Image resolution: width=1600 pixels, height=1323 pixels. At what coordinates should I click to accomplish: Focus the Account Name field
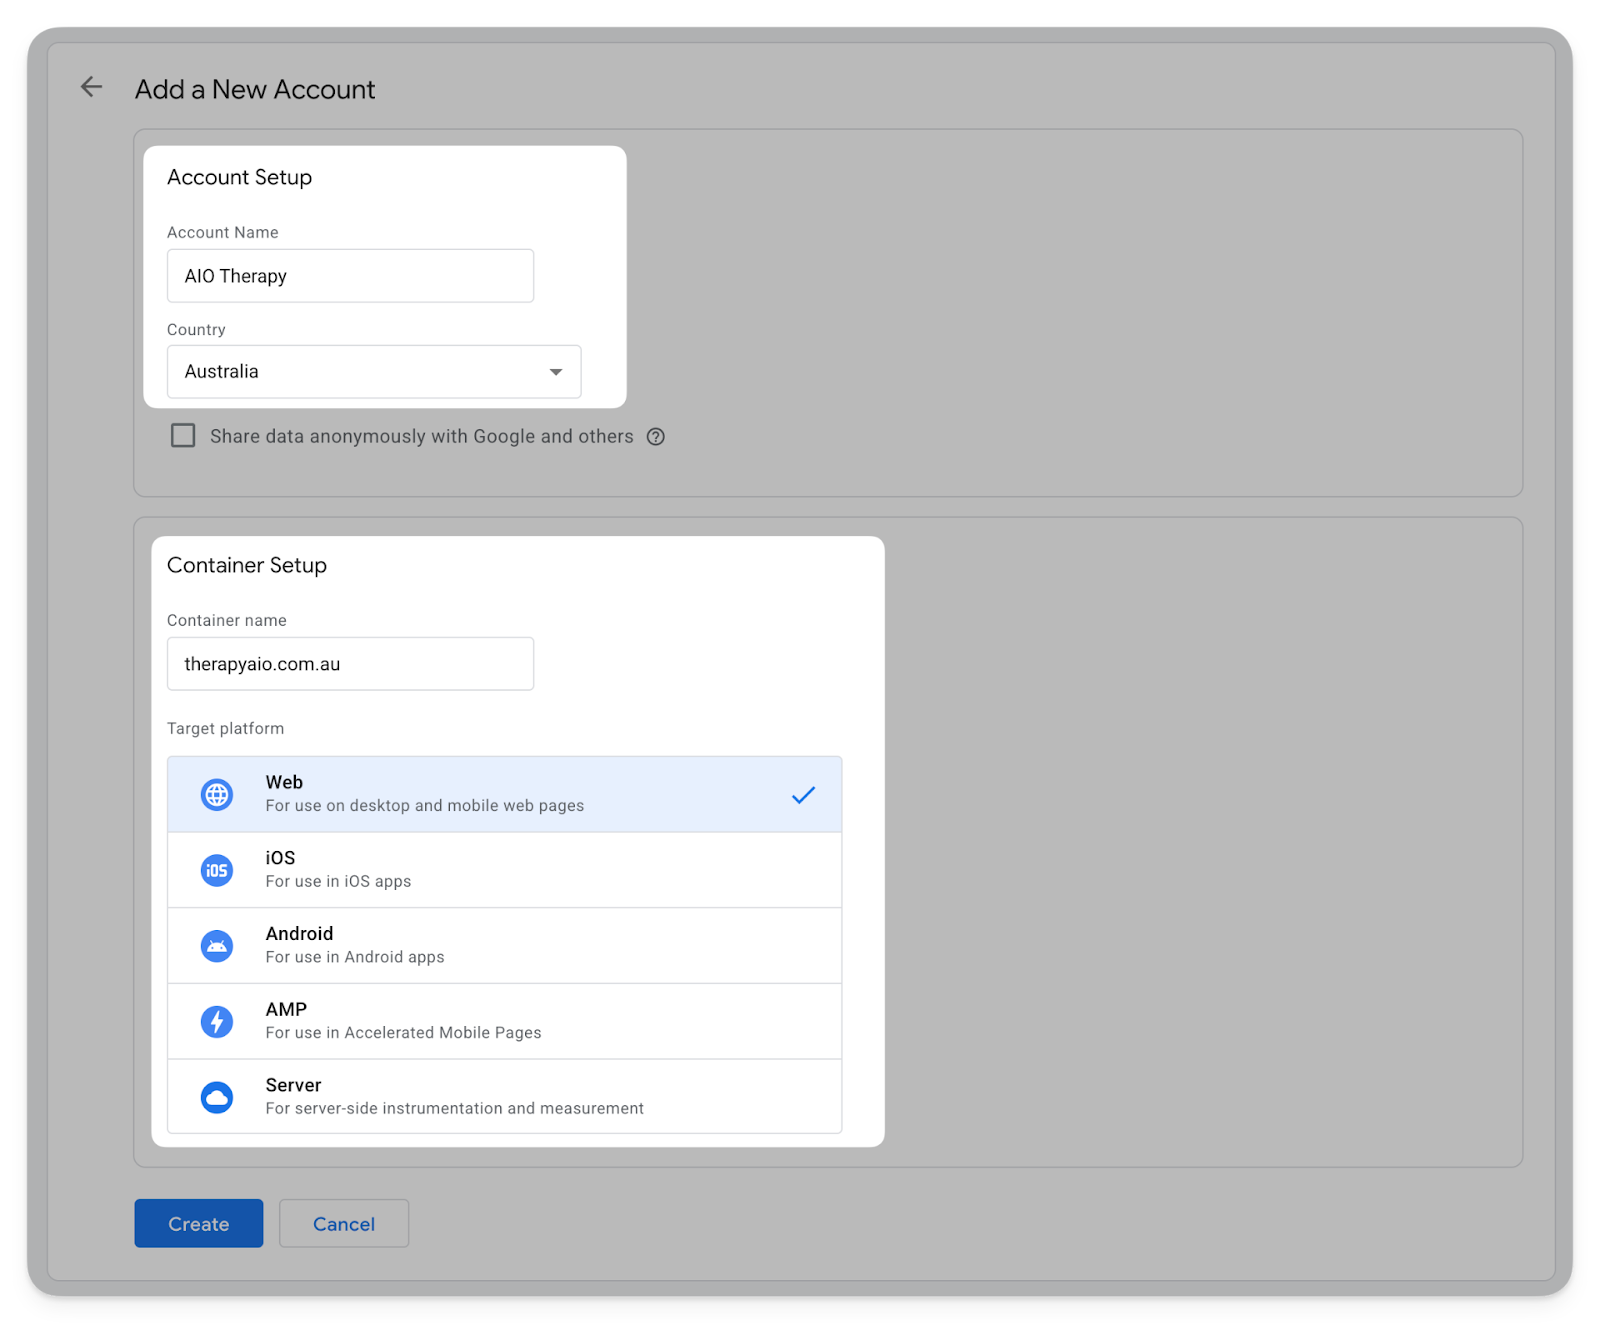350,276
